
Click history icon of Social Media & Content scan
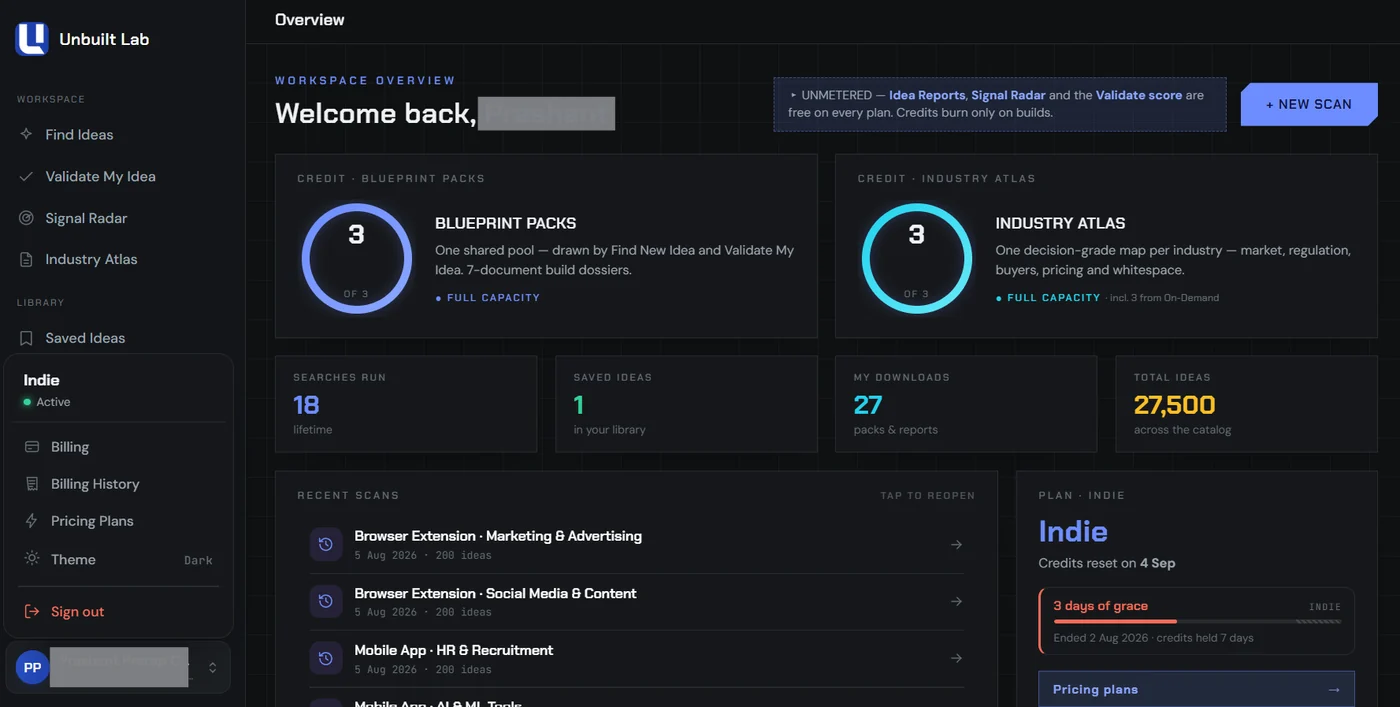coord(325,601)
